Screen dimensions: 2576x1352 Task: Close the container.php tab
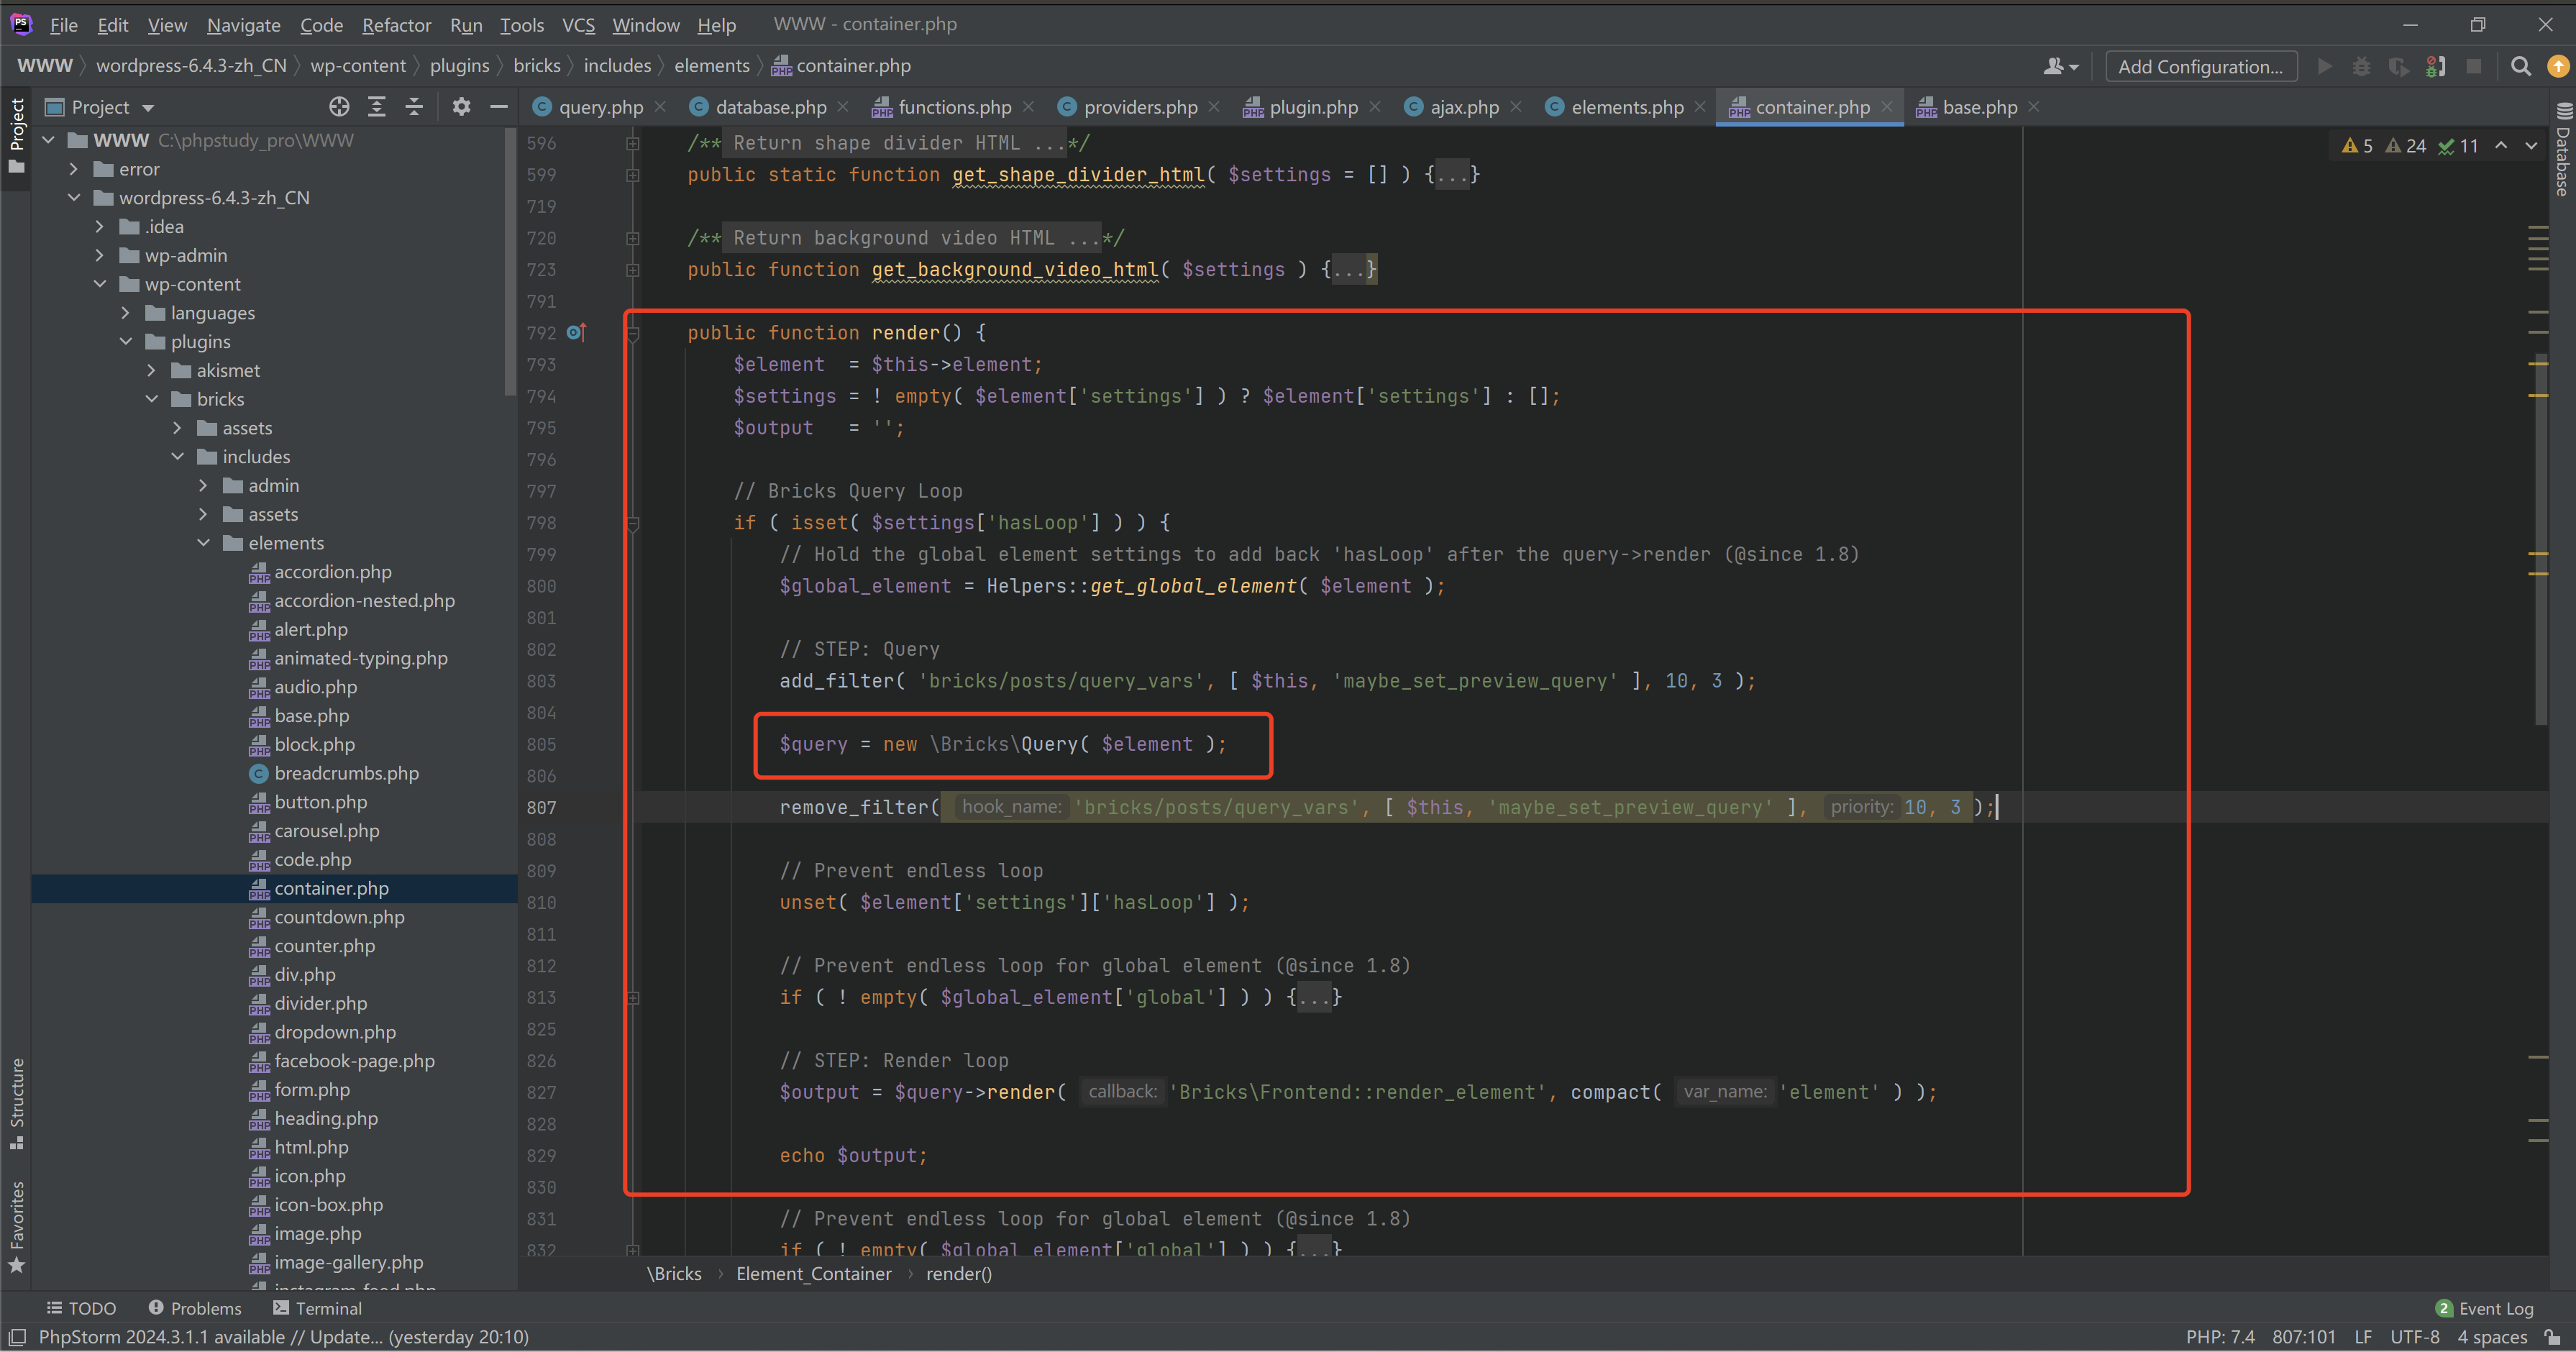pyautogui.click(x=1886, y=107)
